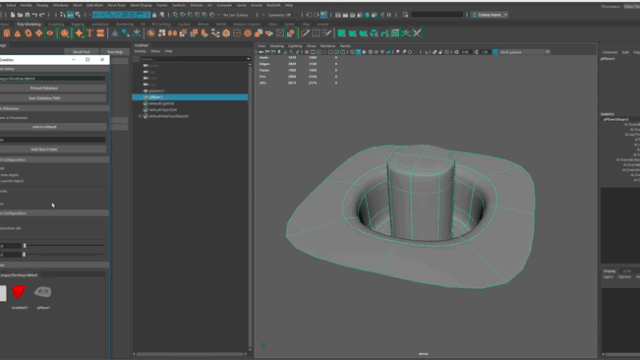Toggle snap to curves magnet icon
The width and height of the screenshot is (640, 360).
tap(183, 15)
